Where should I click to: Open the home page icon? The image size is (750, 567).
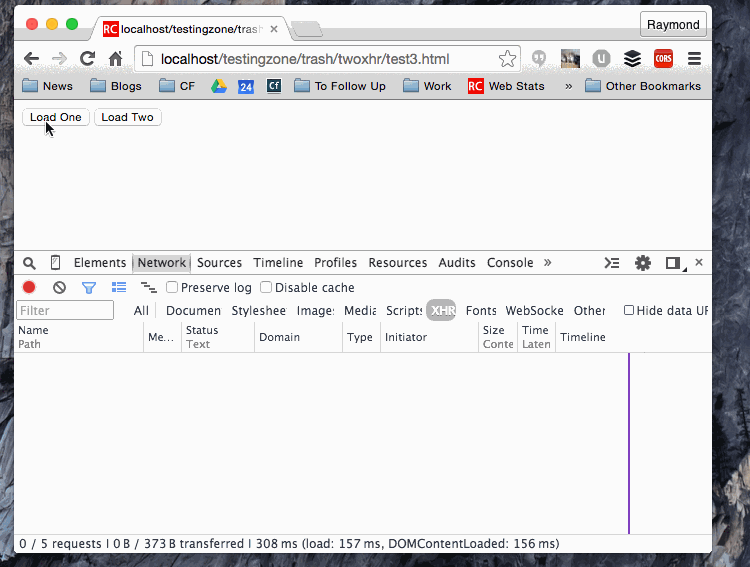point(115,59)
